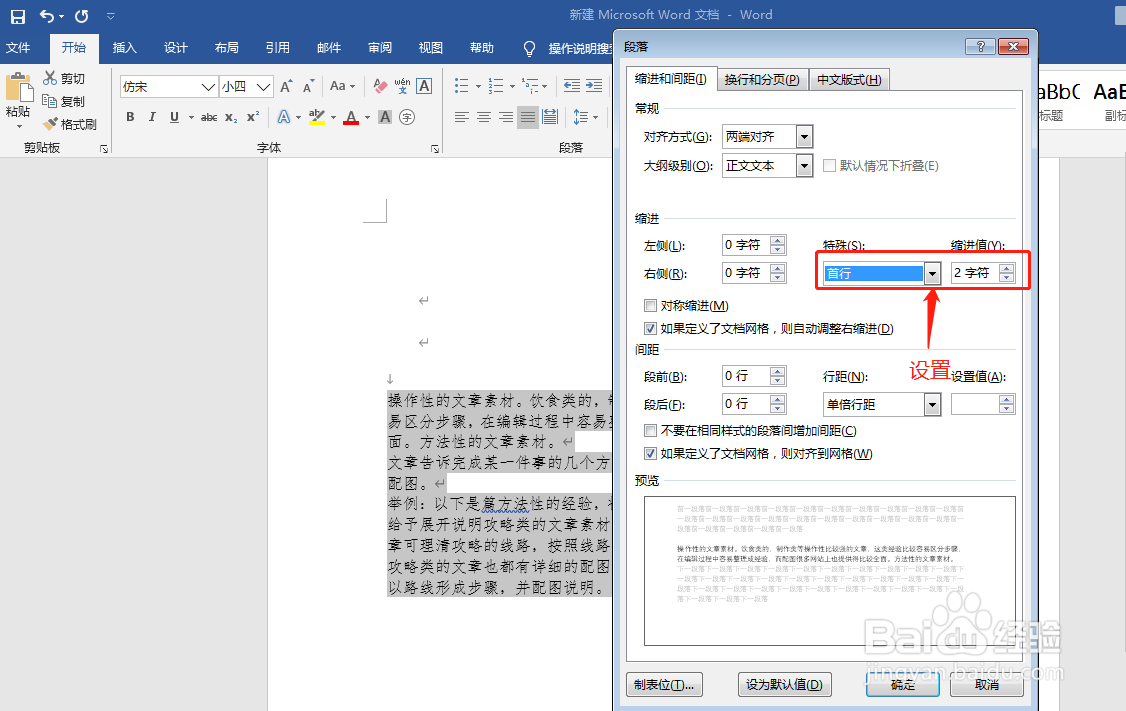Viewport: 1126px width, 711px height.
Task: Apply subscript formatting x₂
Action: coord(231,117)
